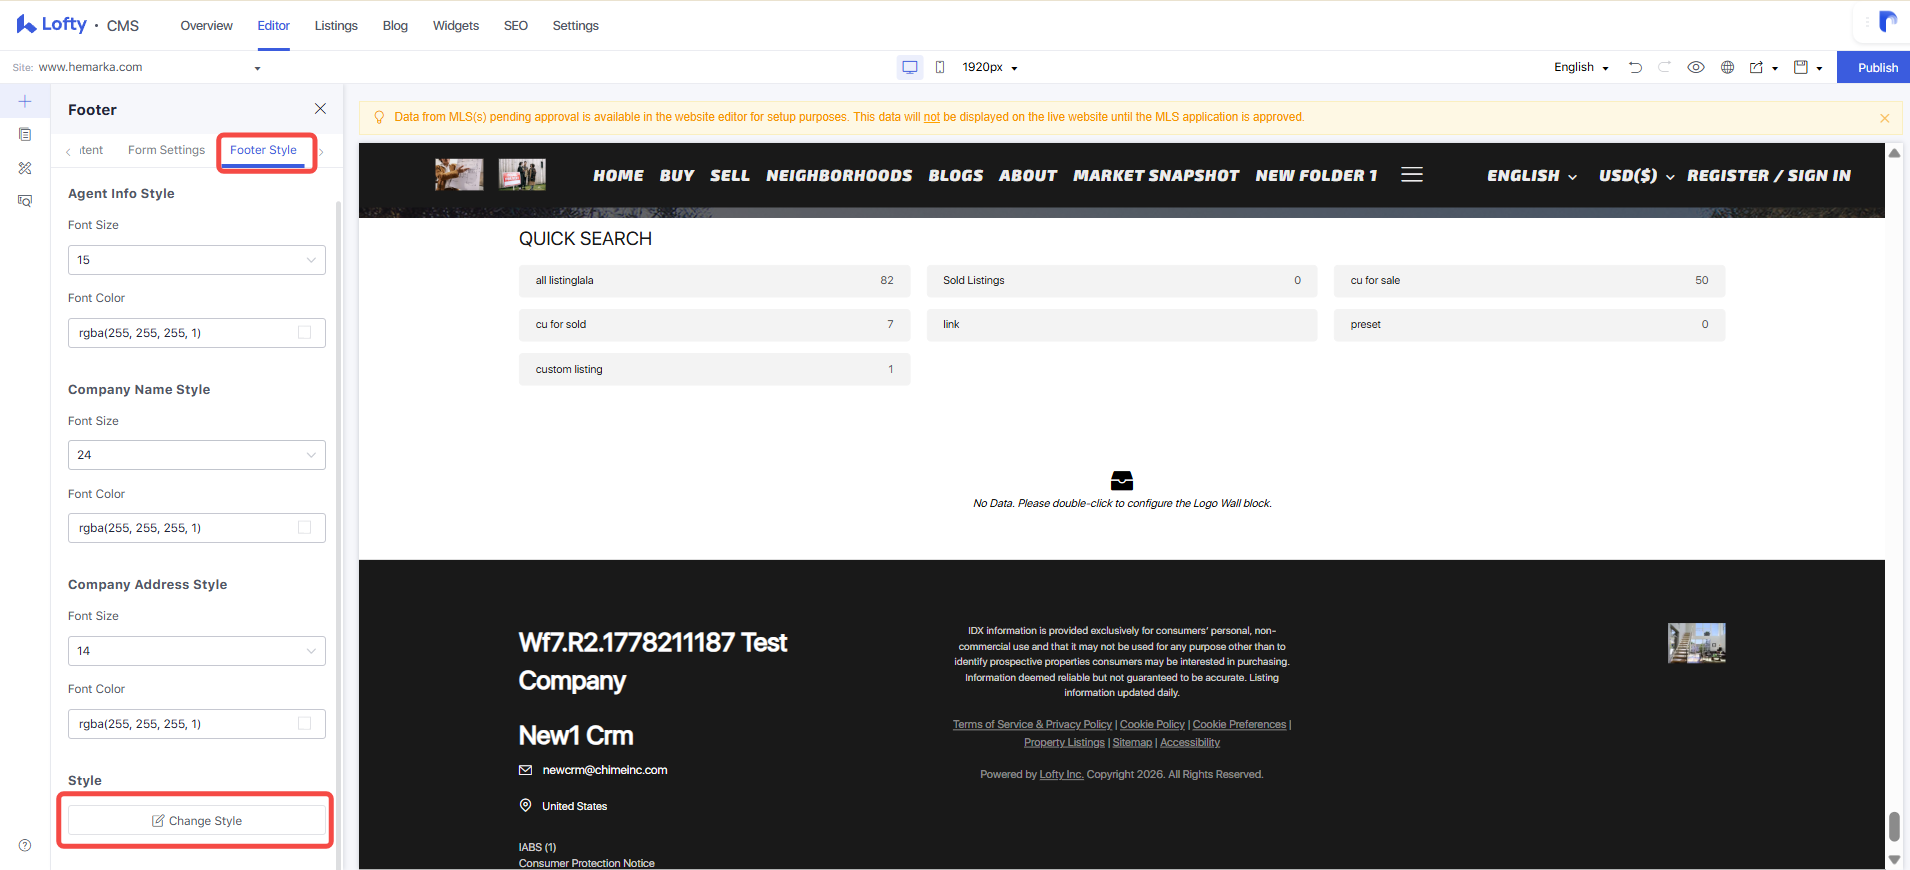Screen dimensions: 1910x870
Task: Open Terms of Service & Privacy Policy link
Action: click(1032, 724)
